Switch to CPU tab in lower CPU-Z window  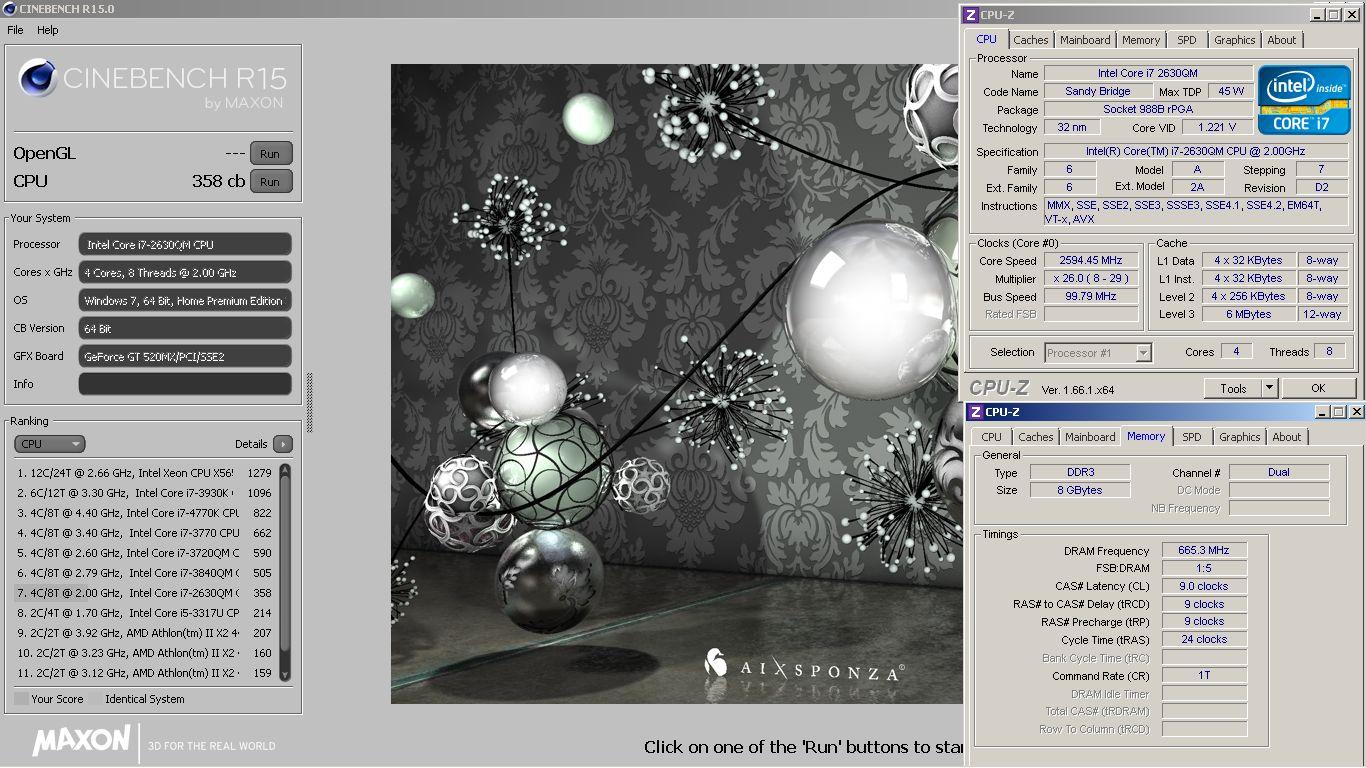coord(992,437)
